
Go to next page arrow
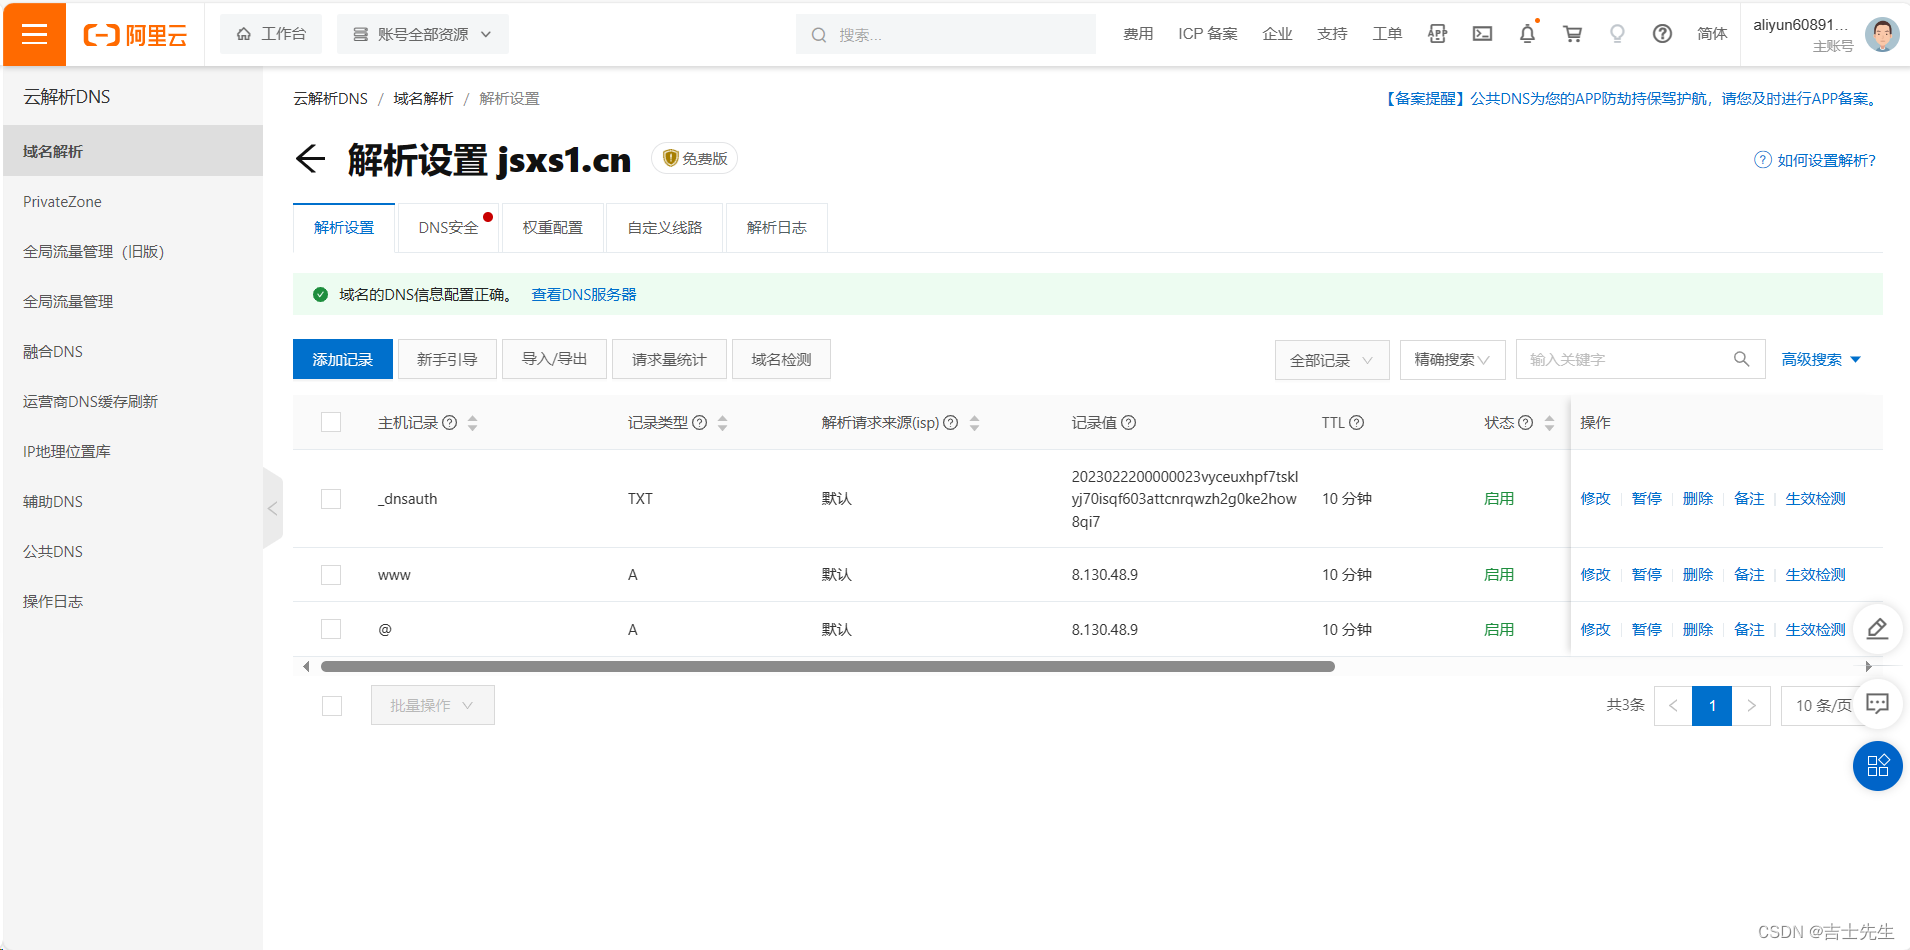tap(1751, 705)
